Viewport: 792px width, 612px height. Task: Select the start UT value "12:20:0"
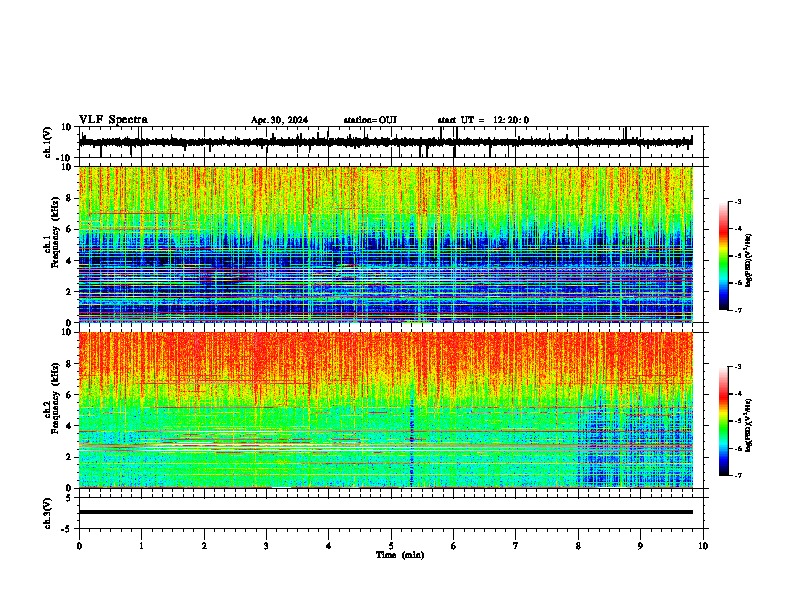(x=511, y=120)
